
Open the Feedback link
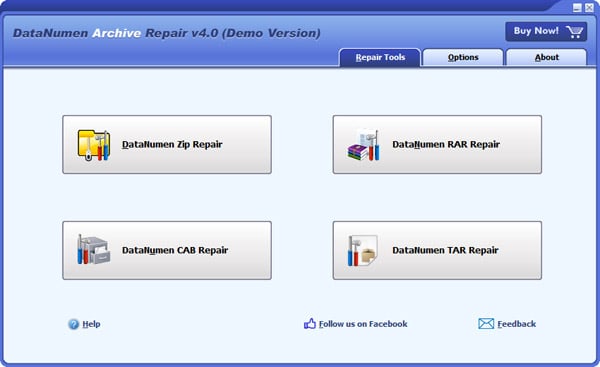[517, 324]
